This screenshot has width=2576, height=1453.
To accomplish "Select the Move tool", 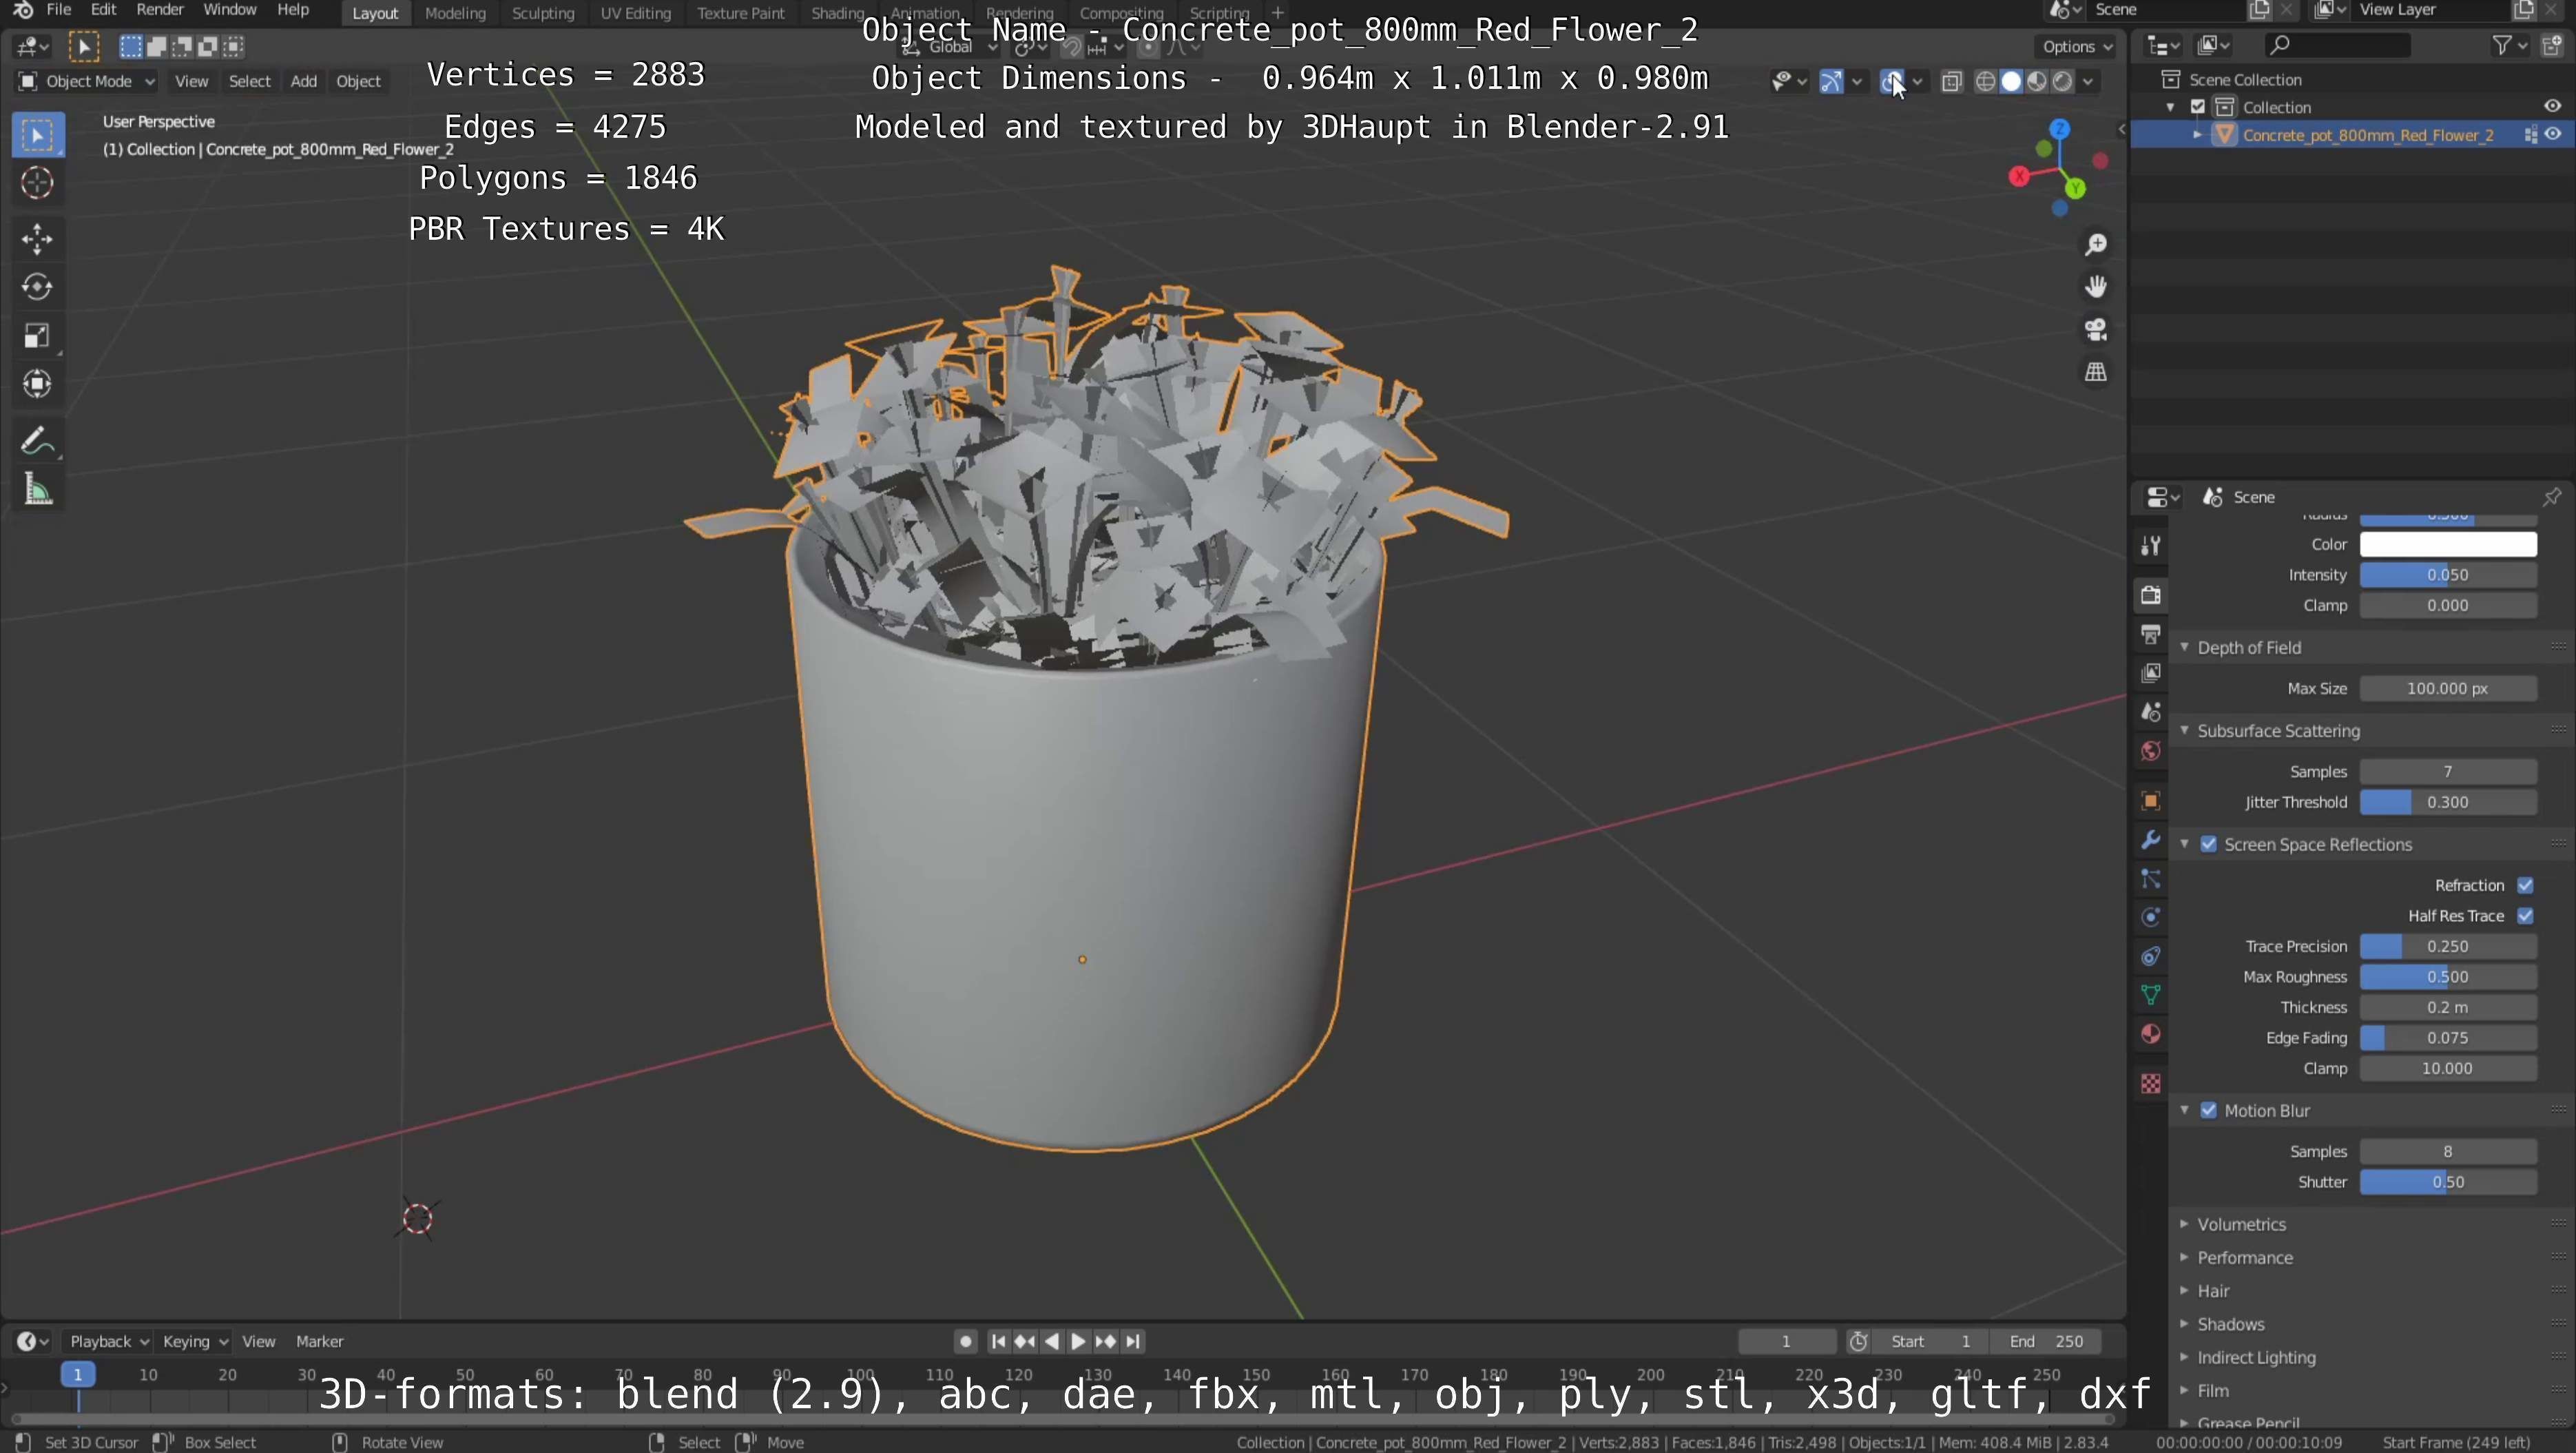I will [38, 239].
